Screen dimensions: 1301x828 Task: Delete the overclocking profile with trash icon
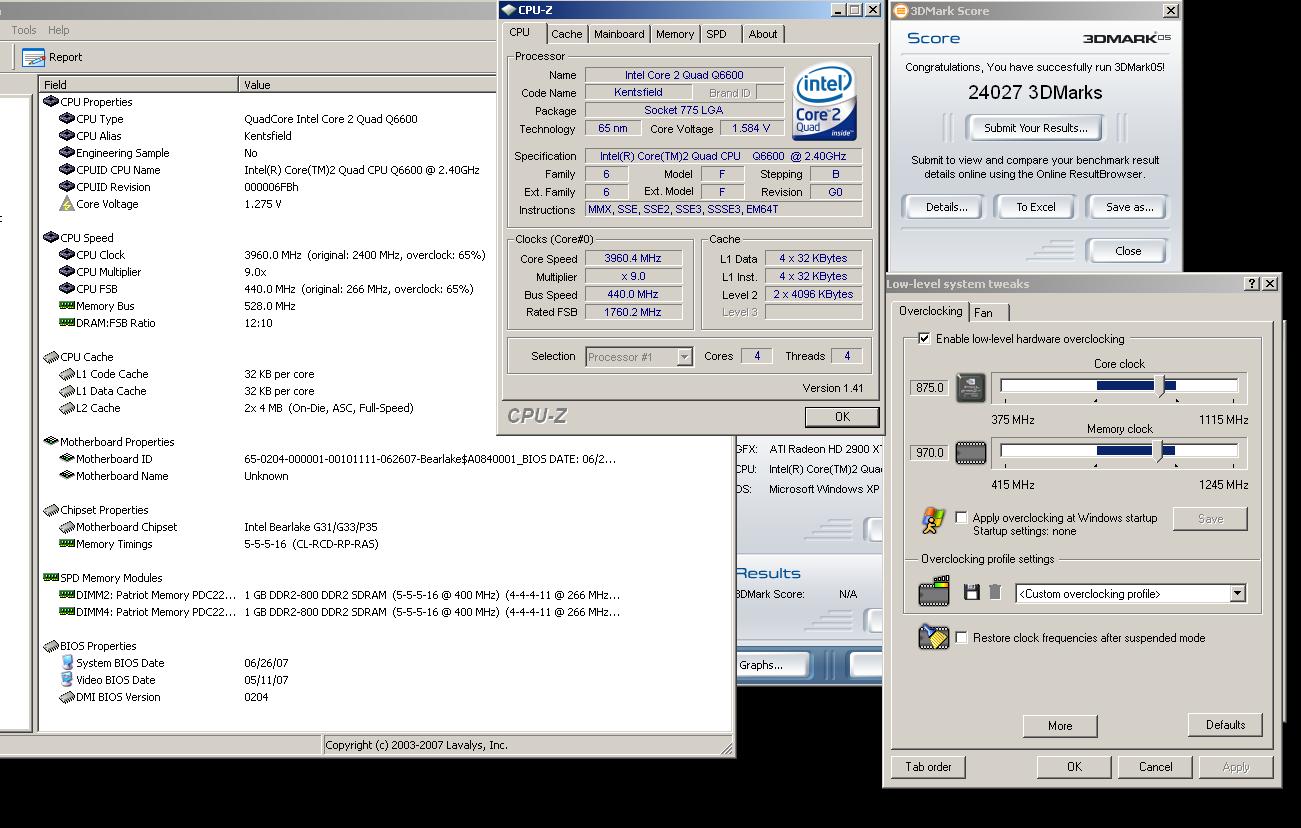pyautogui.click(x=995, y=593)
